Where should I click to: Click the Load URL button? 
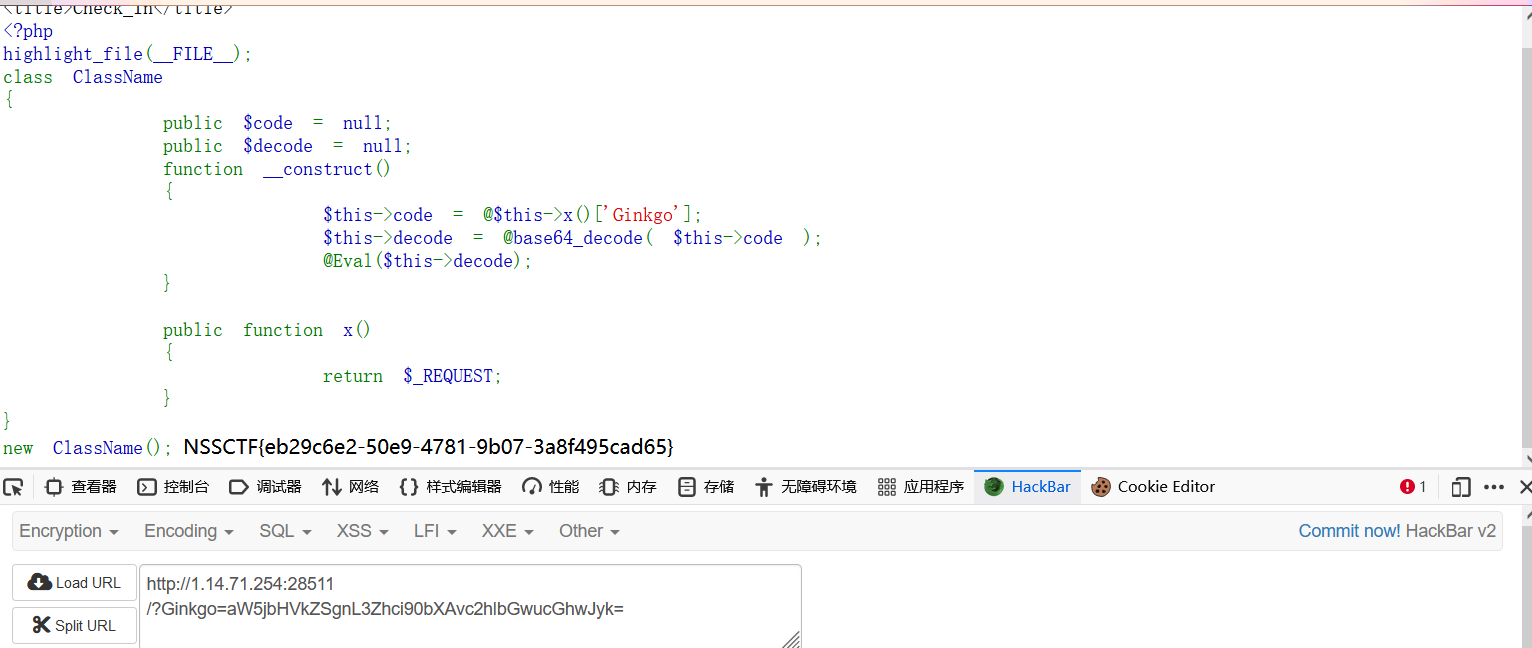click(x=74, y=583)
